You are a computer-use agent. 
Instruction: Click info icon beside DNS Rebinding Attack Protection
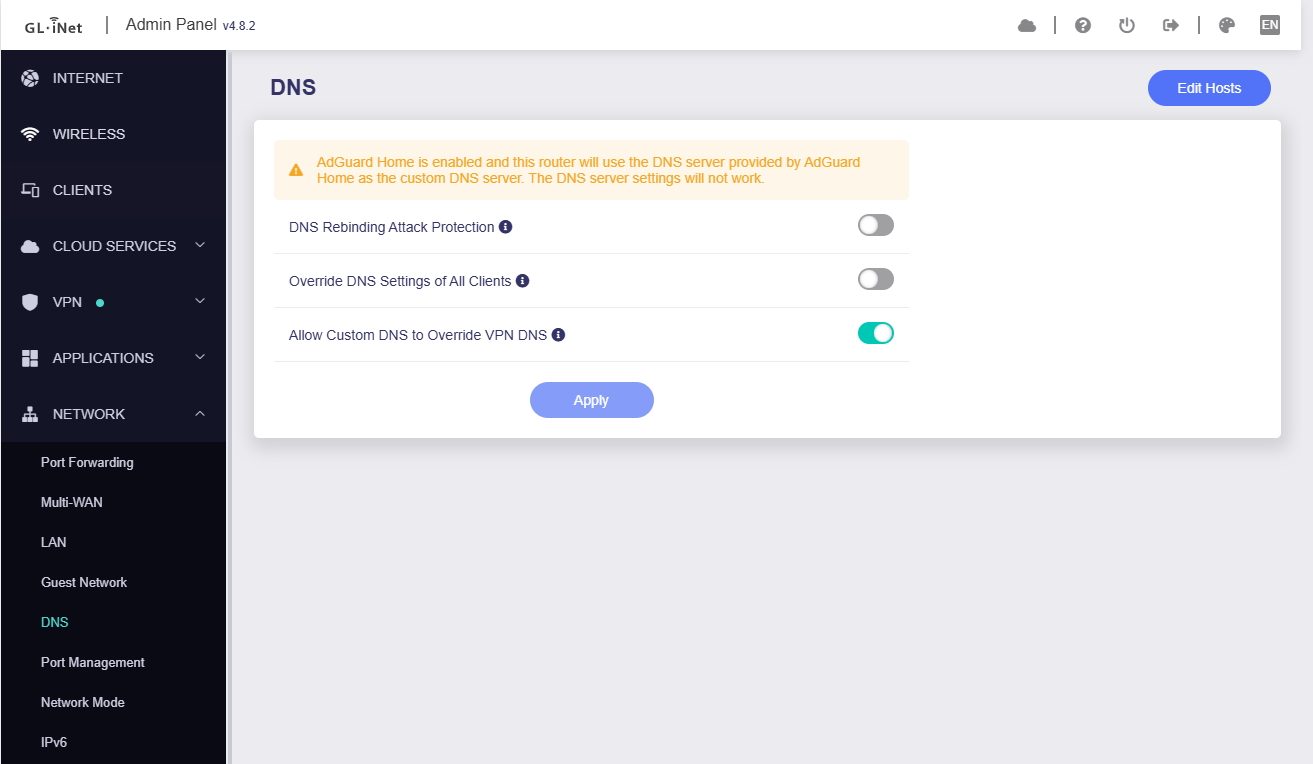click(x=506, y=227)
